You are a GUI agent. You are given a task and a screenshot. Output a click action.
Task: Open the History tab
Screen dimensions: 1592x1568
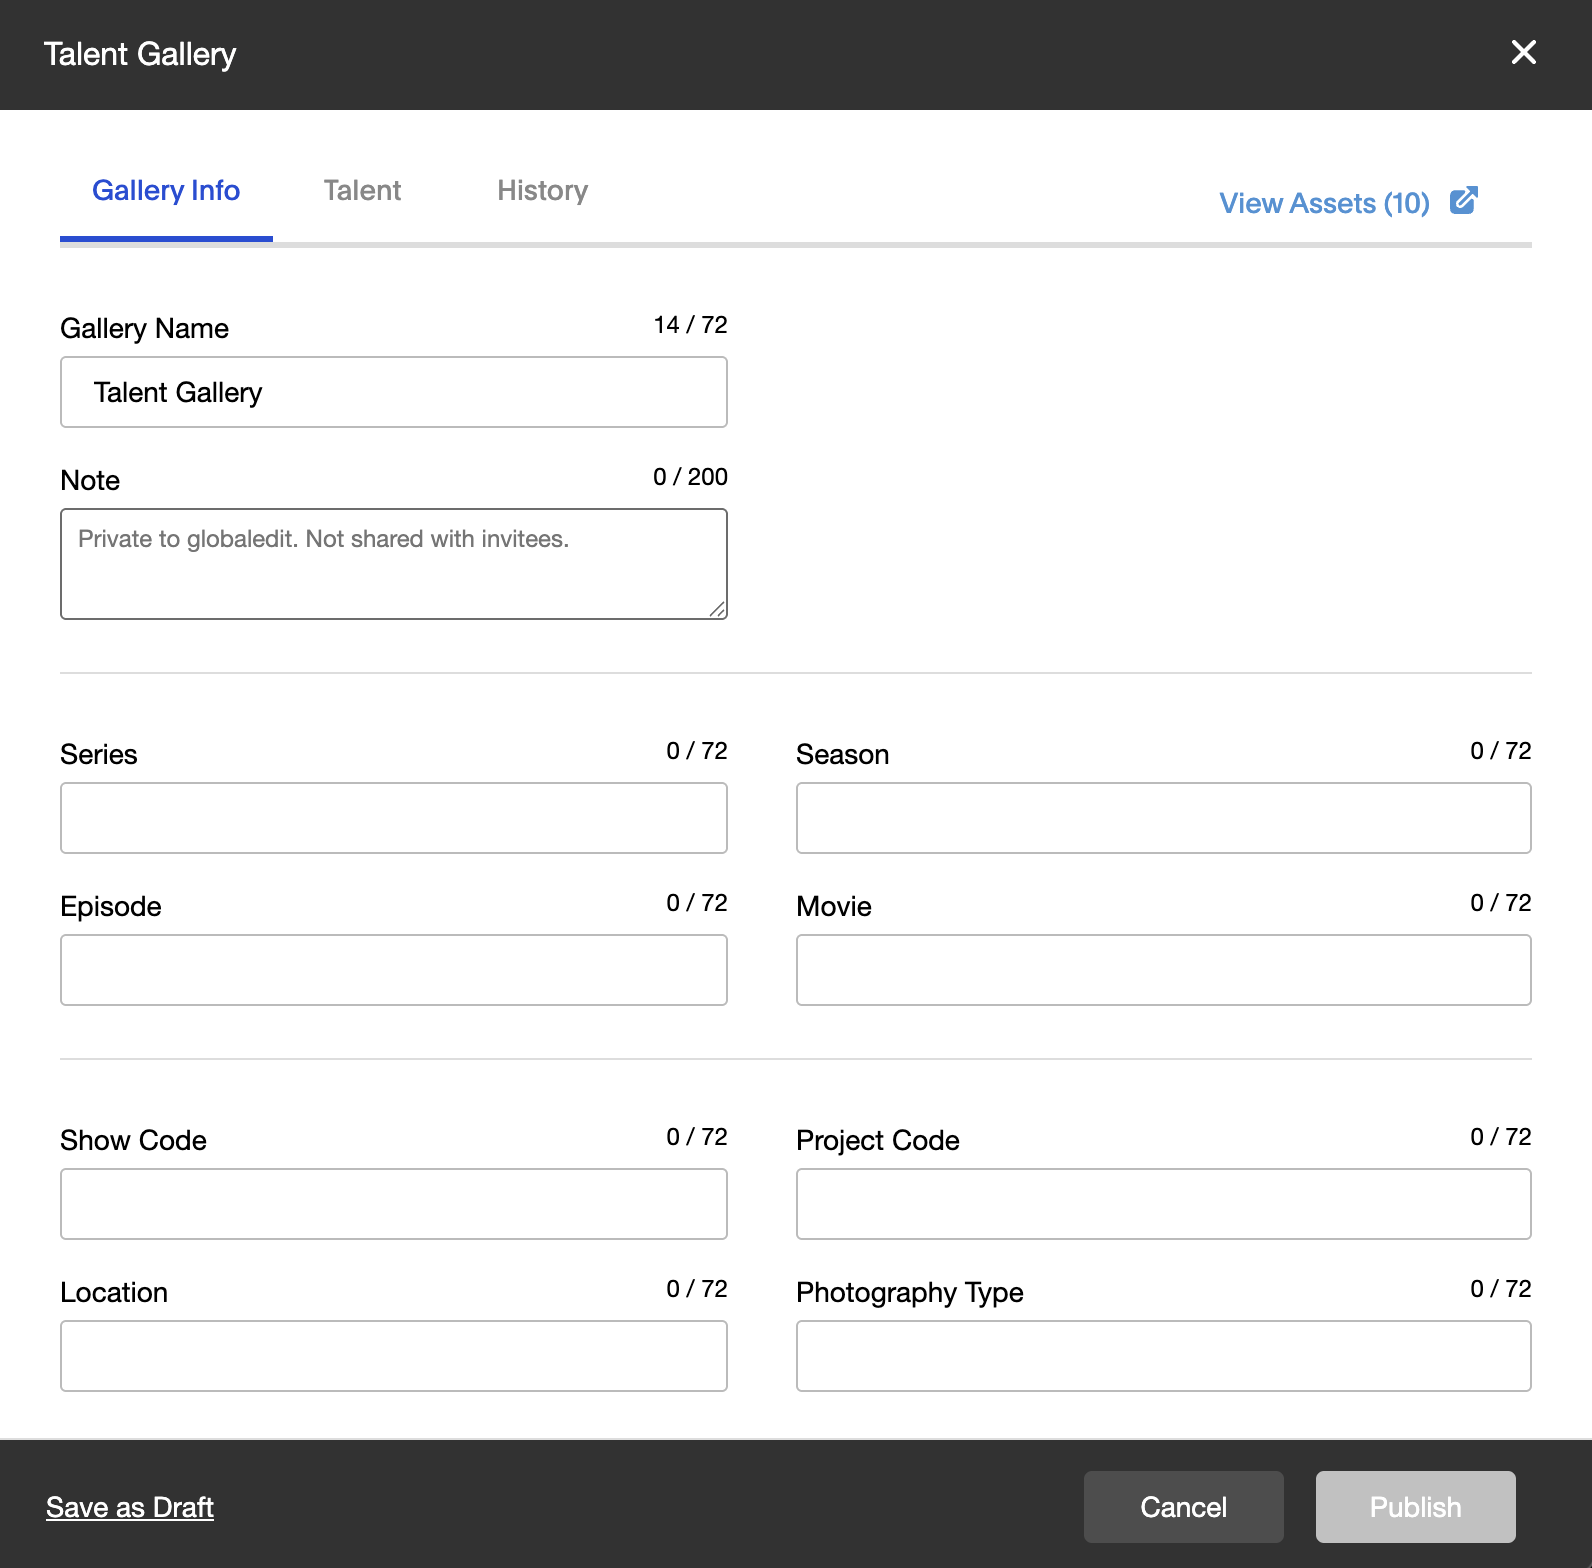tap(543, 191)
